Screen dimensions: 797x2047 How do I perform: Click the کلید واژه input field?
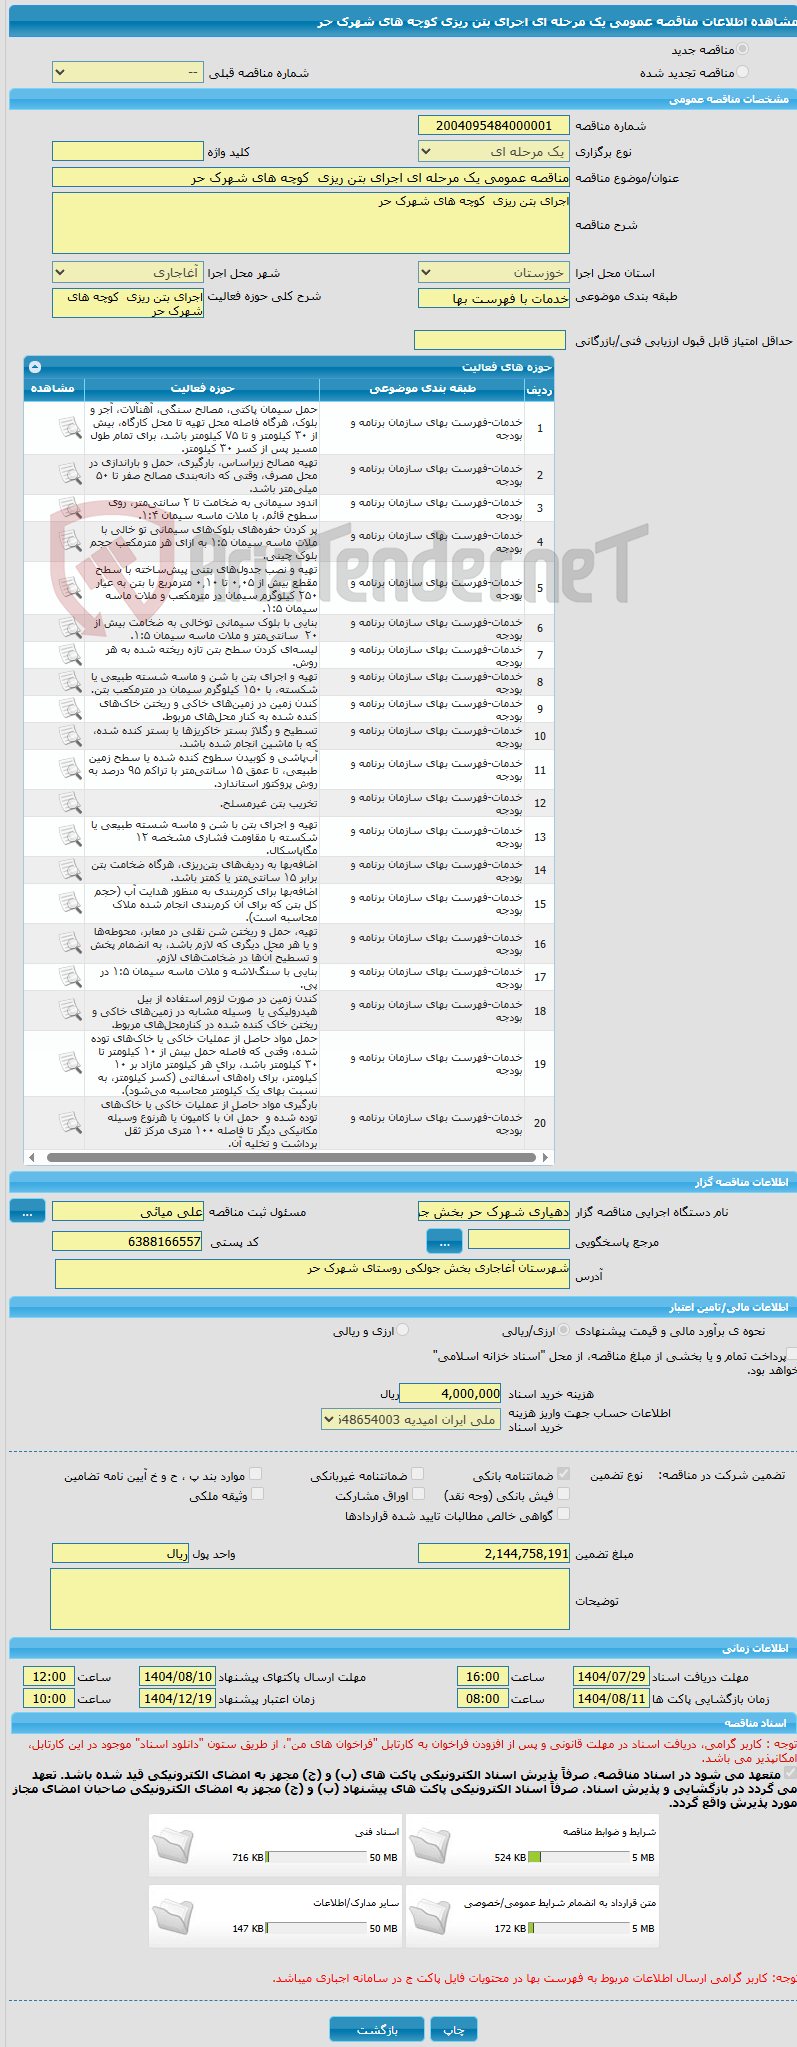point(128,151)
